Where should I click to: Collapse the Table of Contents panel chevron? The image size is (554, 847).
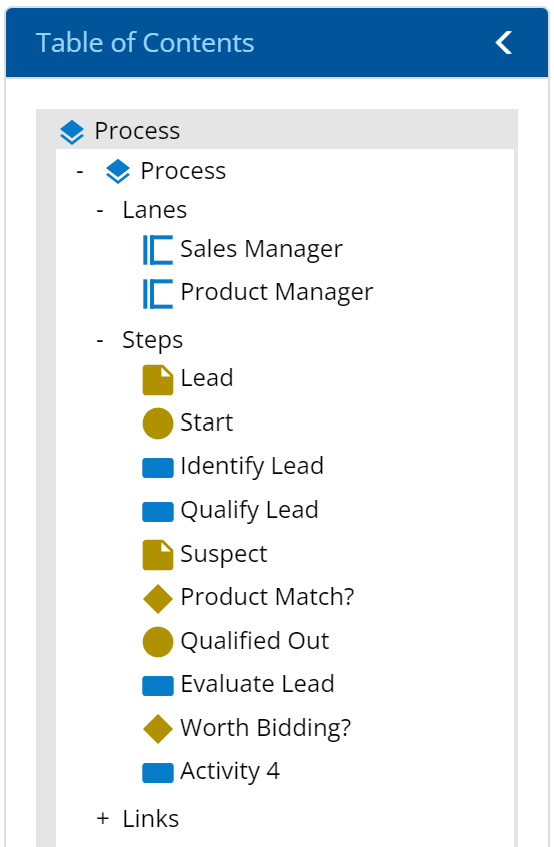(504, 43)
